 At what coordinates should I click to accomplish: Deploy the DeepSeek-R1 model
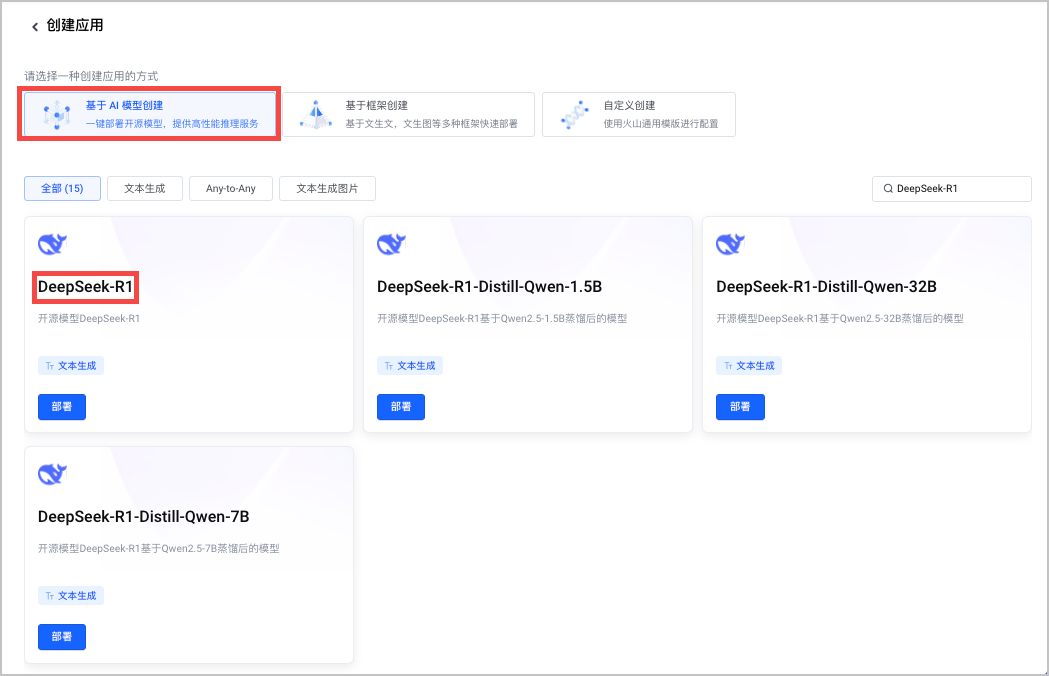[62, 407]
